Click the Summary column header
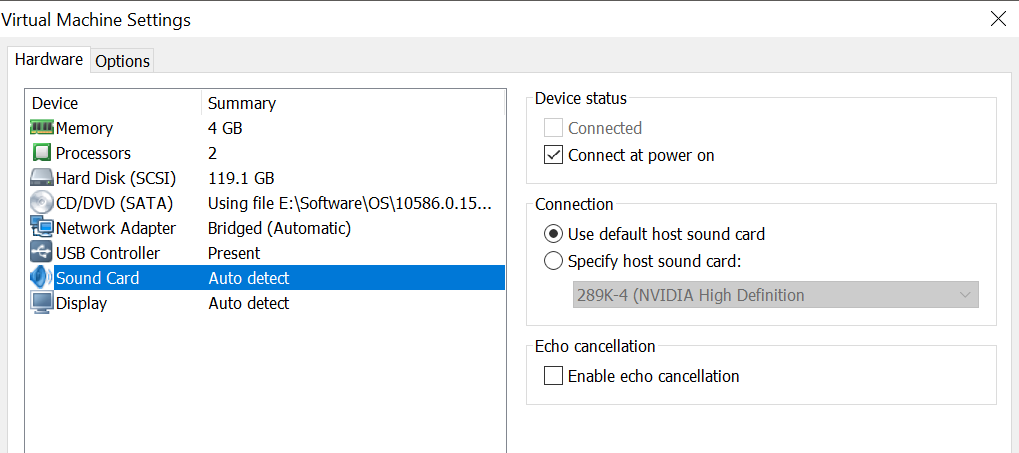1019x453 pixels. (241, 103)
